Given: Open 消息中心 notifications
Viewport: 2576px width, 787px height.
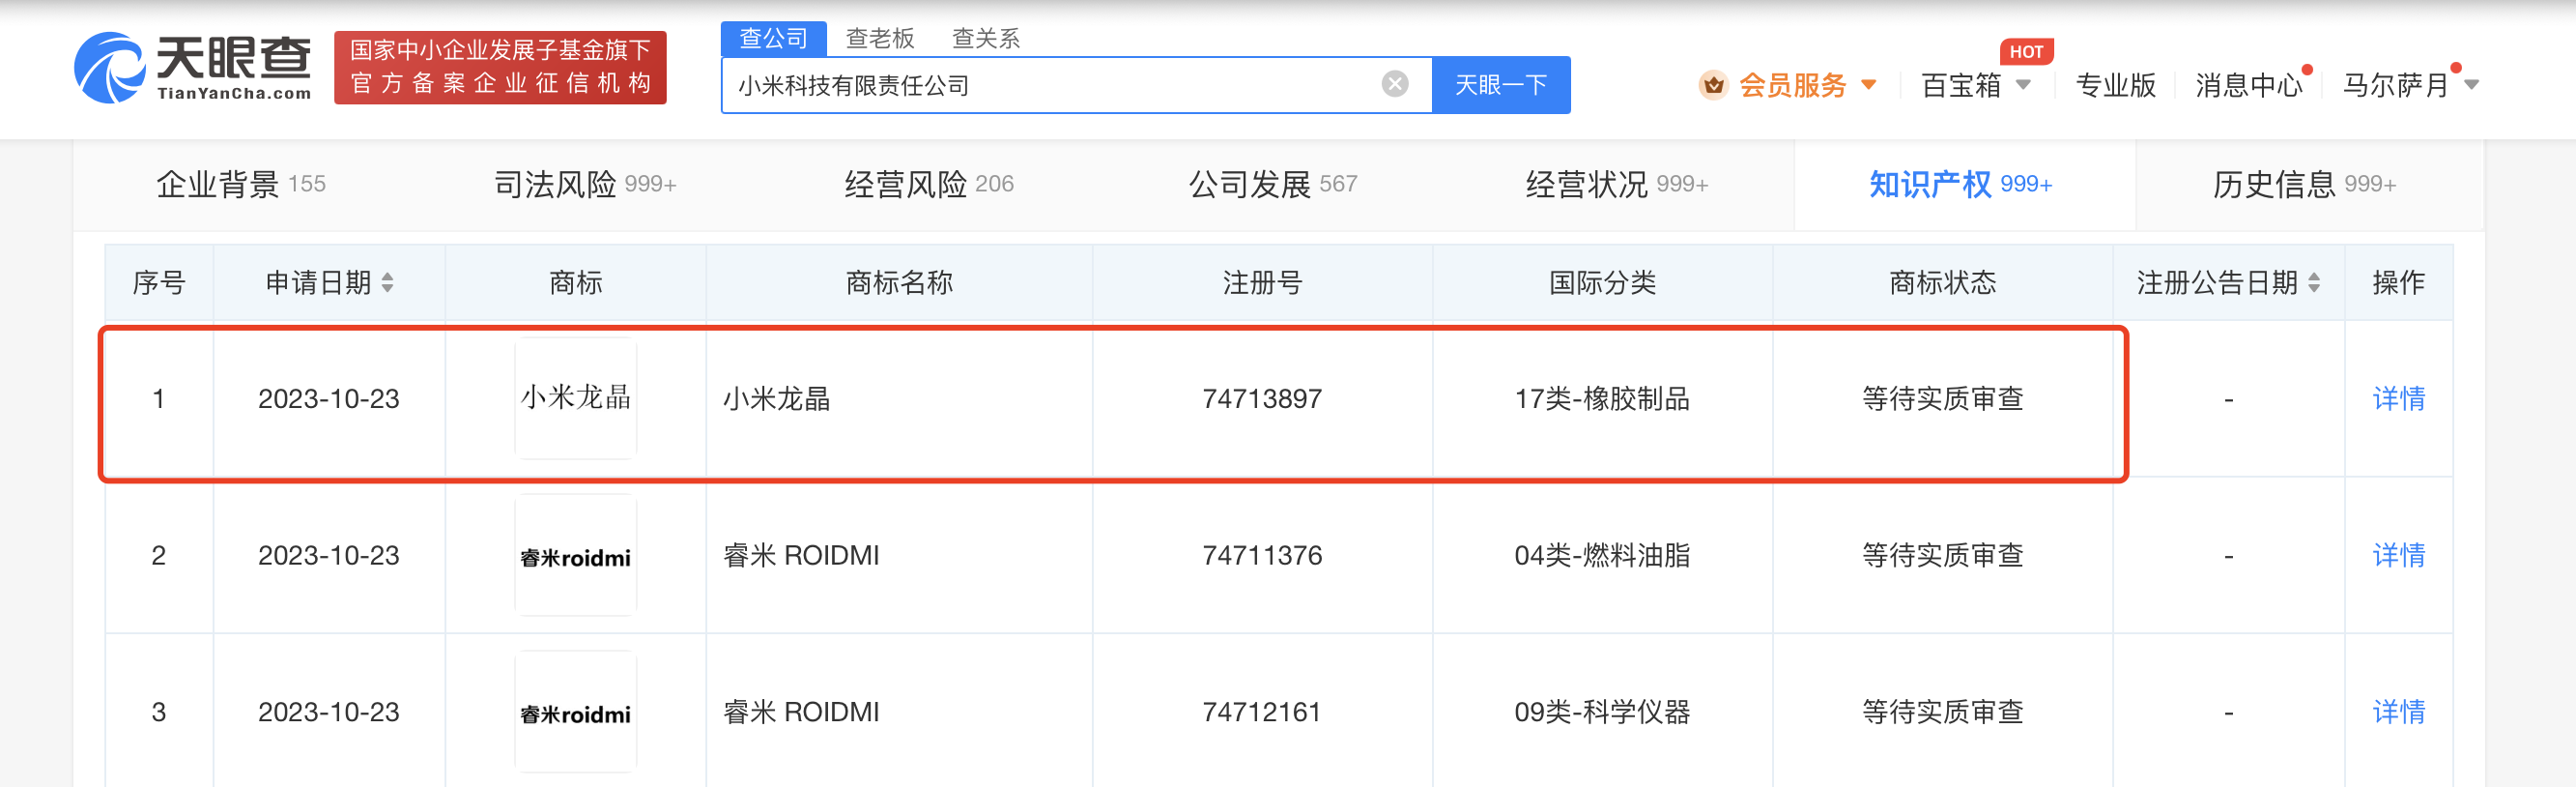Looking at the screenshot, I should point(2249,85).
